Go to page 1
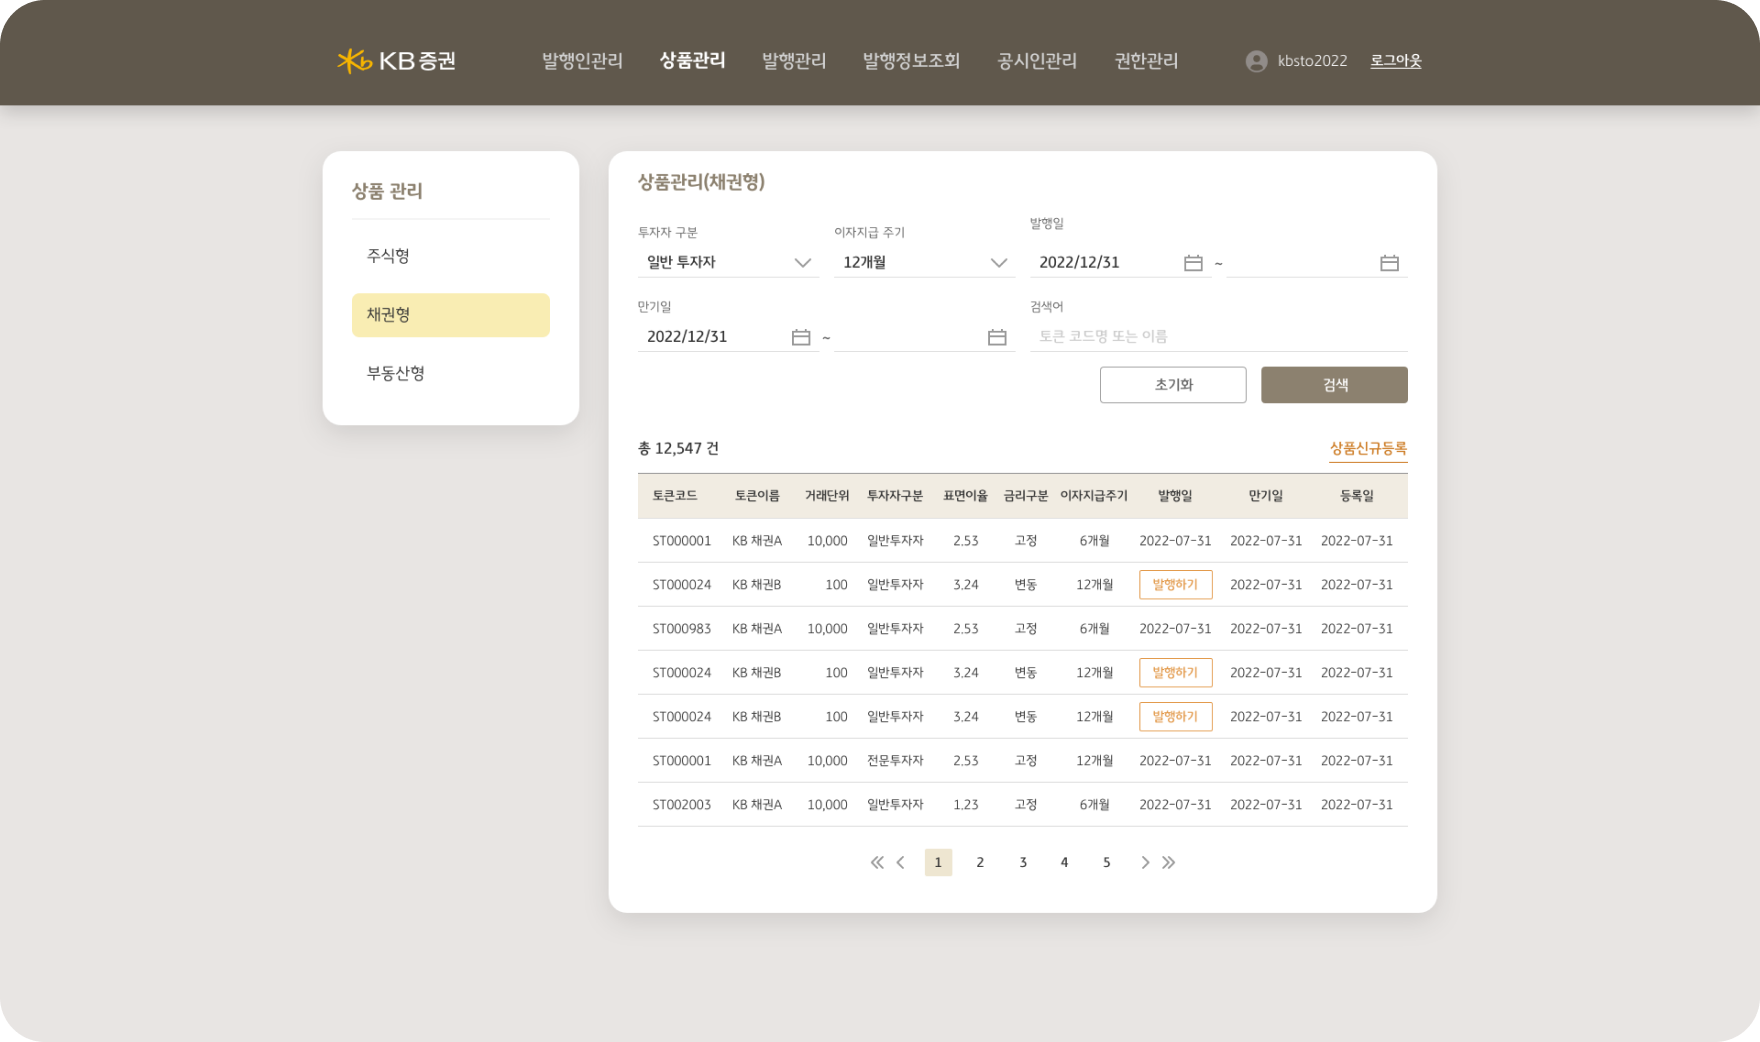Viewport: 1760px width, 1042px height. click(938, 862)
